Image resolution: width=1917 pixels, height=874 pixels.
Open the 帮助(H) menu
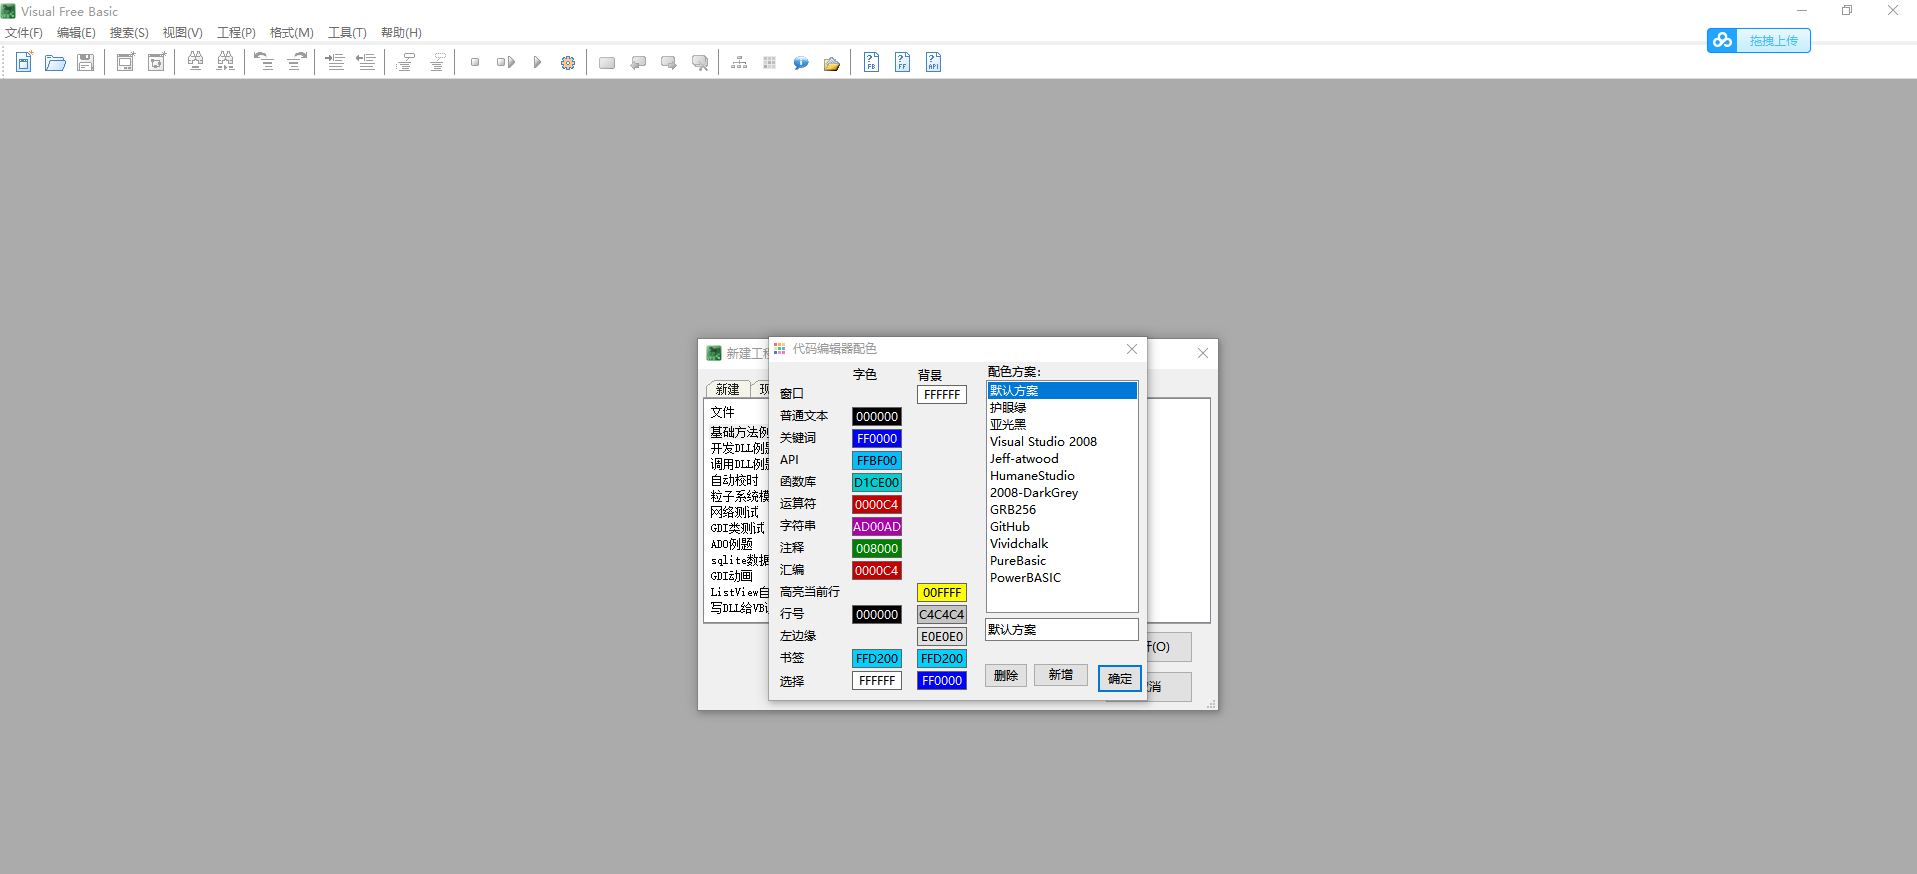click(401, 33)
